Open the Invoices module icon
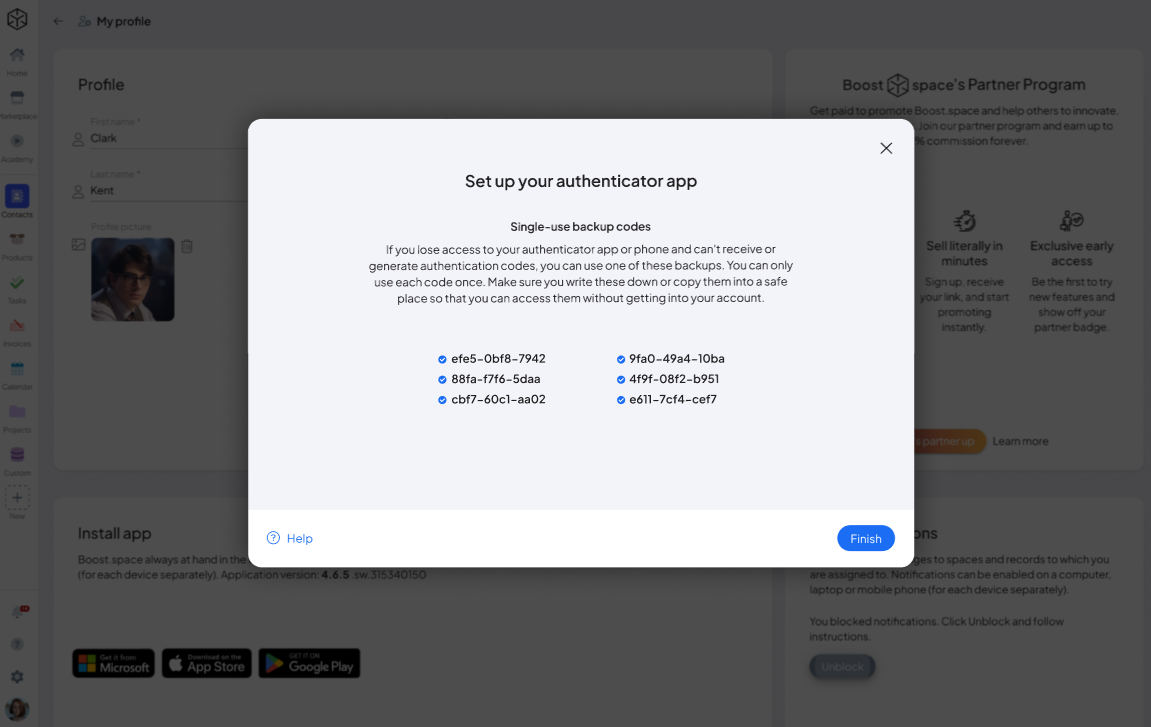The width and height of the screenshot is (1151, 727). tap(17, 325)
